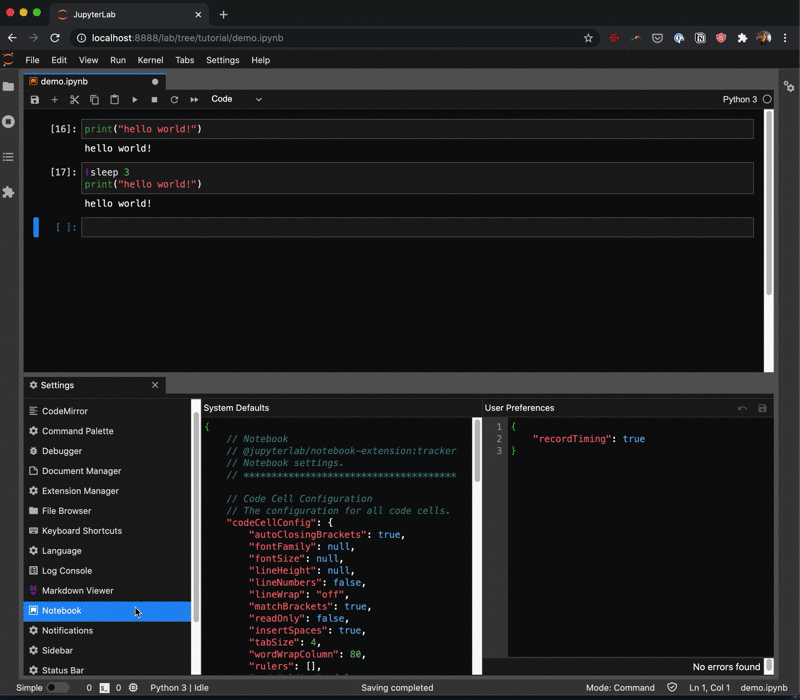Interrupt the kernel with the stop icon
This screenshot has width=800, height=700.
pos(154,100)
